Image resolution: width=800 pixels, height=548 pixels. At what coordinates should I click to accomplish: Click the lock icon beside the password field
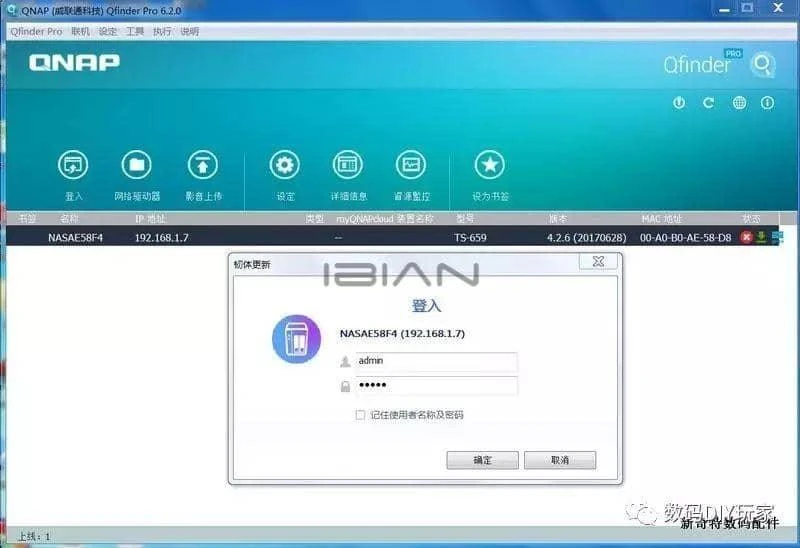pos(345,386)
